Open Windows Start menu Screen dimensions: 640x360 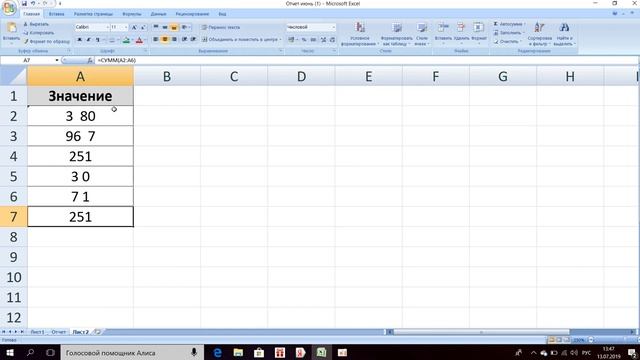tap(9, 352)
